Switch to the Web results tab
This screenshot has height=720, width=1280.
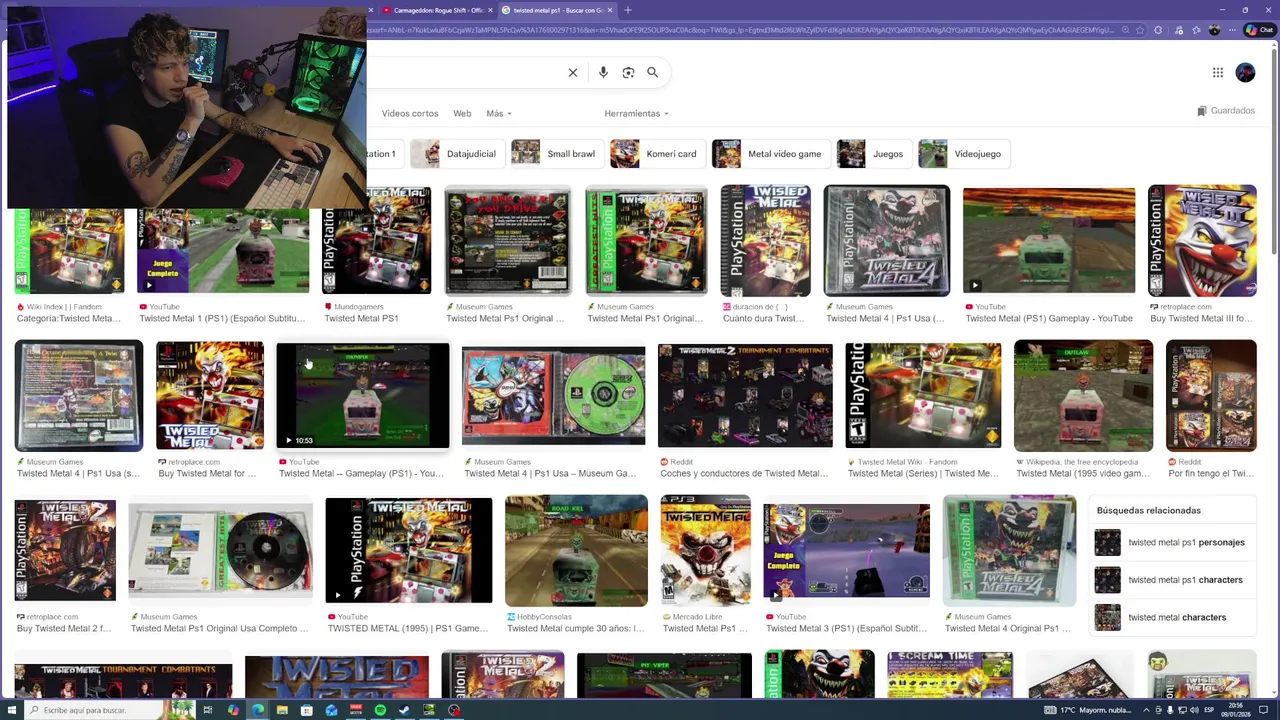462,114
